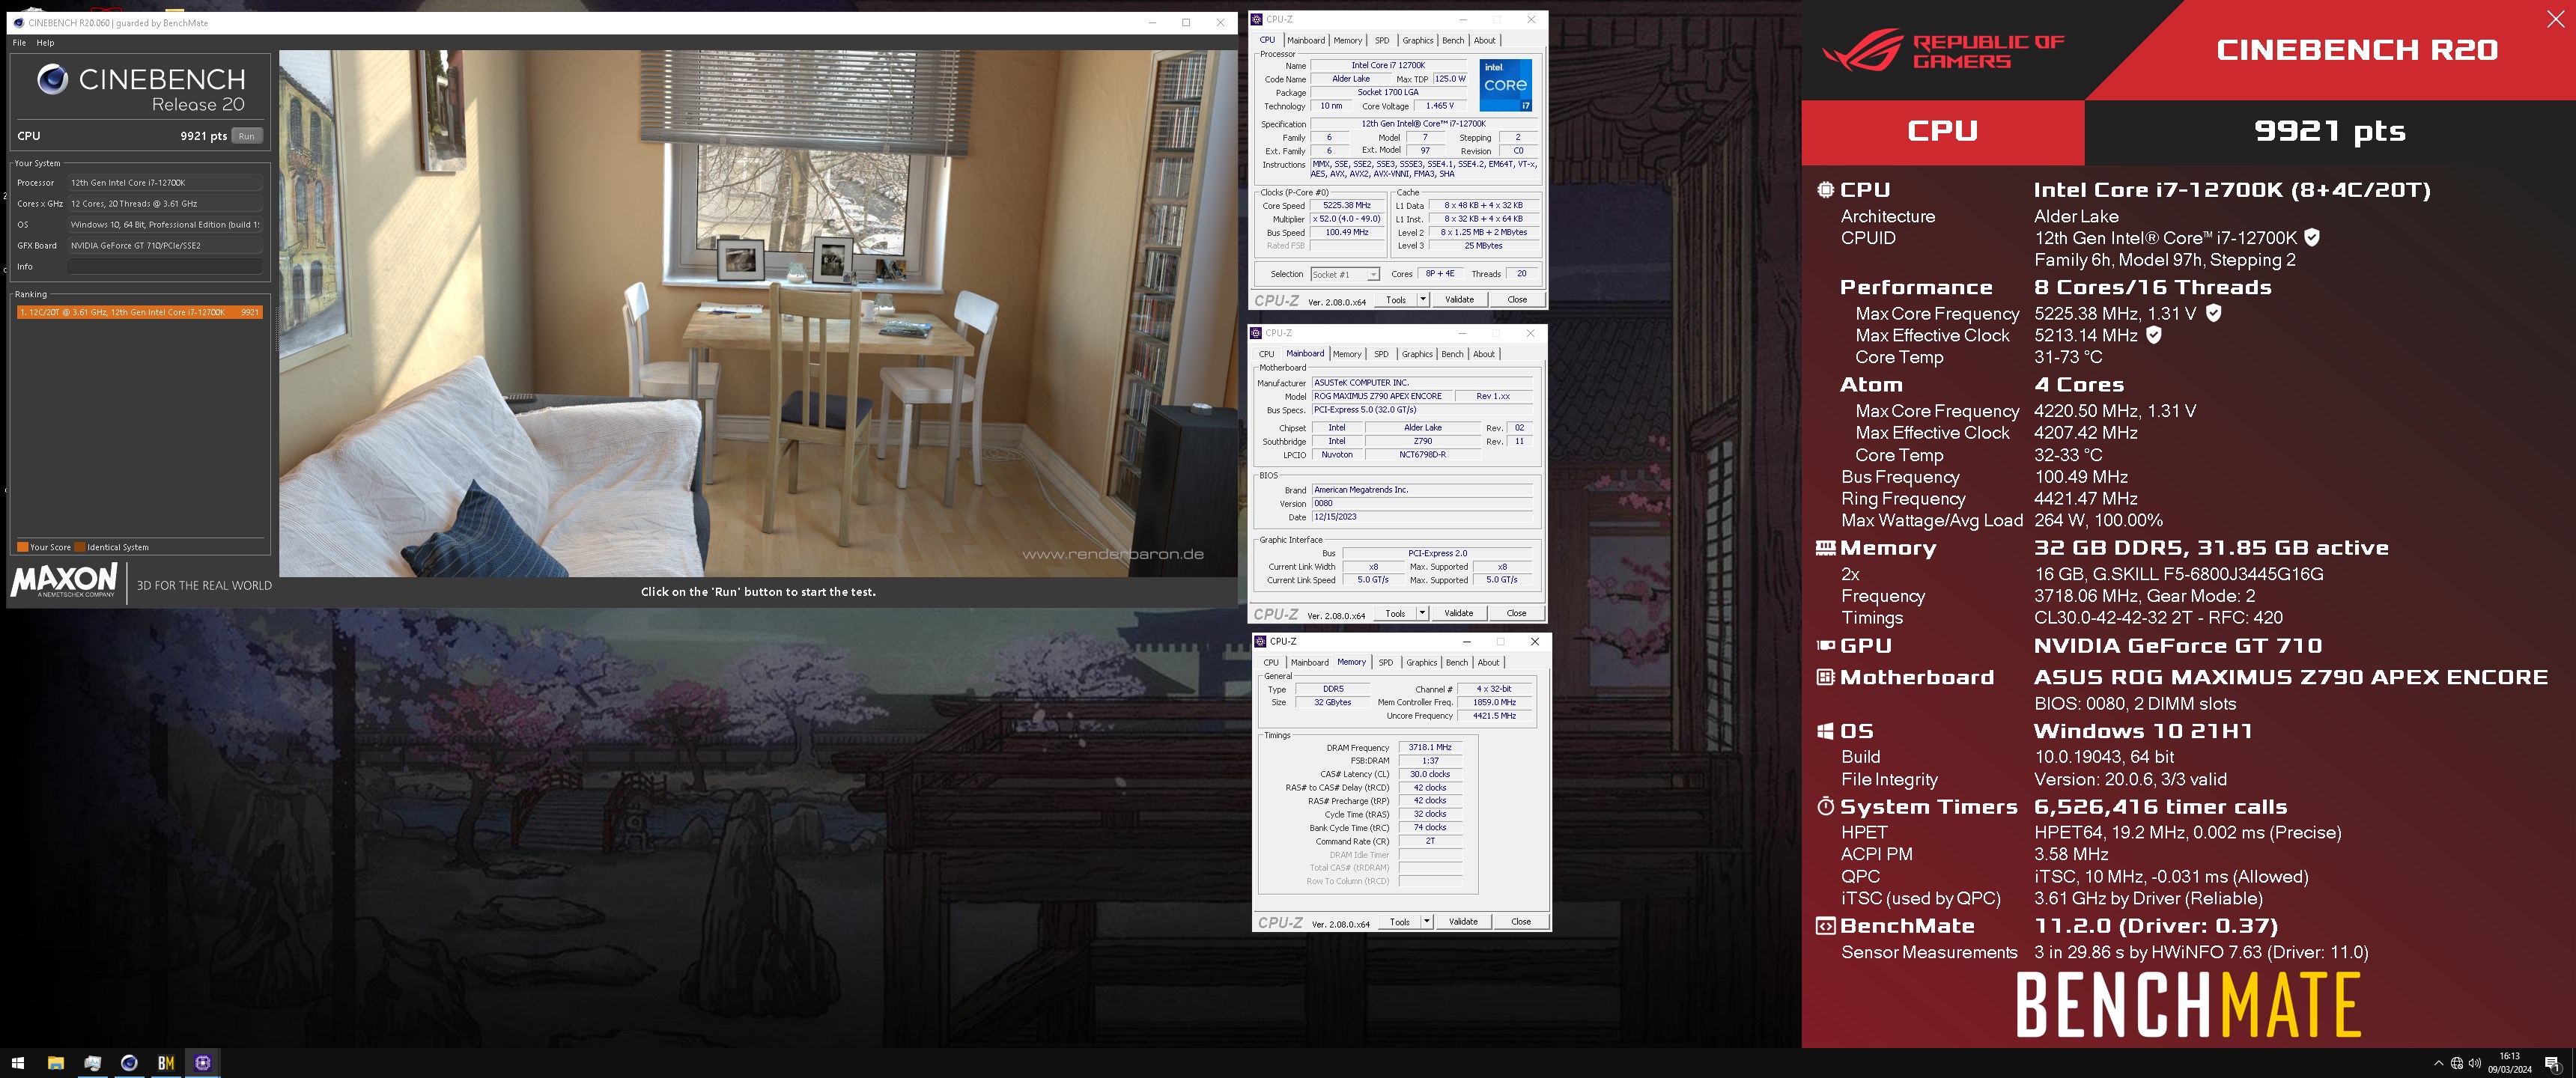Click Validate in CPU-Z CPU window
The height and width of the screenshot is (1078, 2576).
[x=1459, y=299]
